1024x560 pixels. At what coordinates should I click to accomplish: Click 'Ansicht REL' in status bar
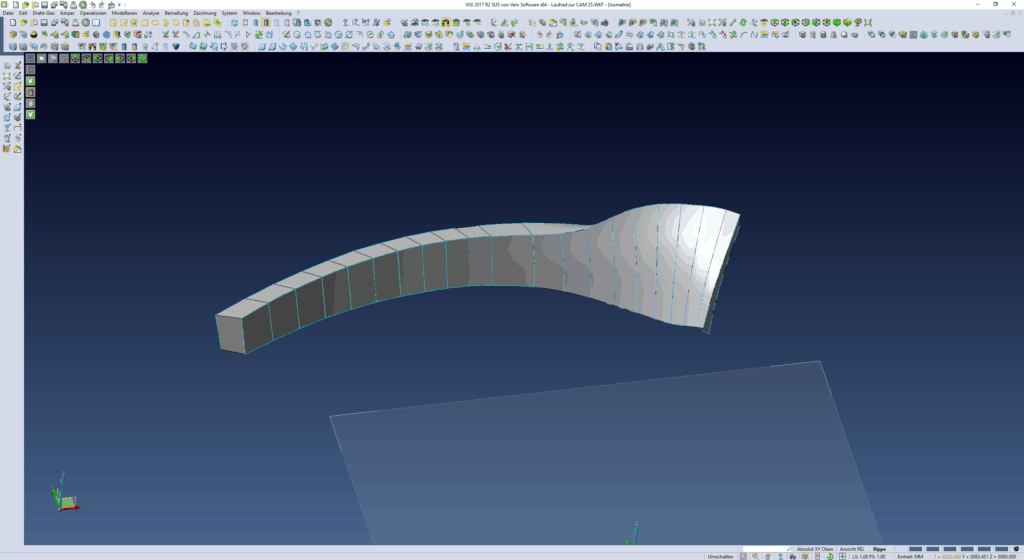pos(852,549)
